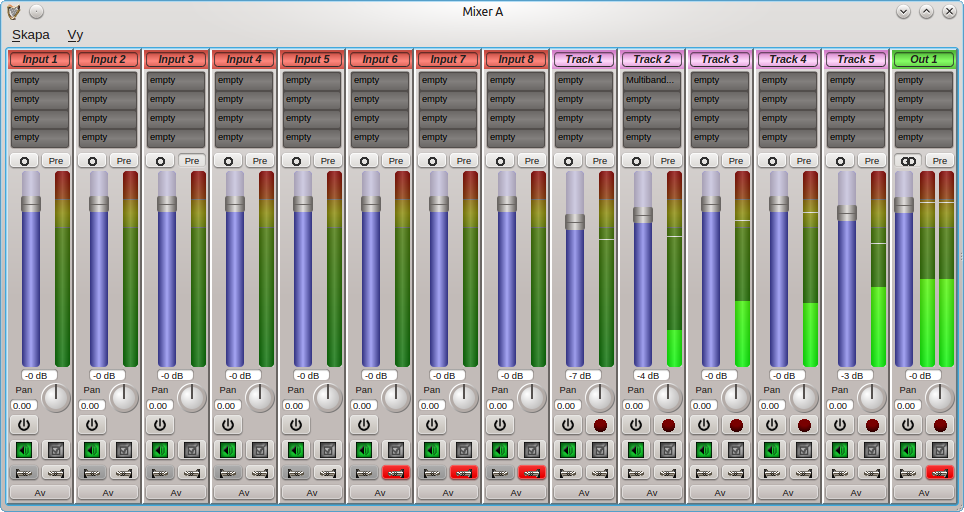Open output routing for Input 6
The width and height of the screenshot is (964, 512).
coord(396,472)
